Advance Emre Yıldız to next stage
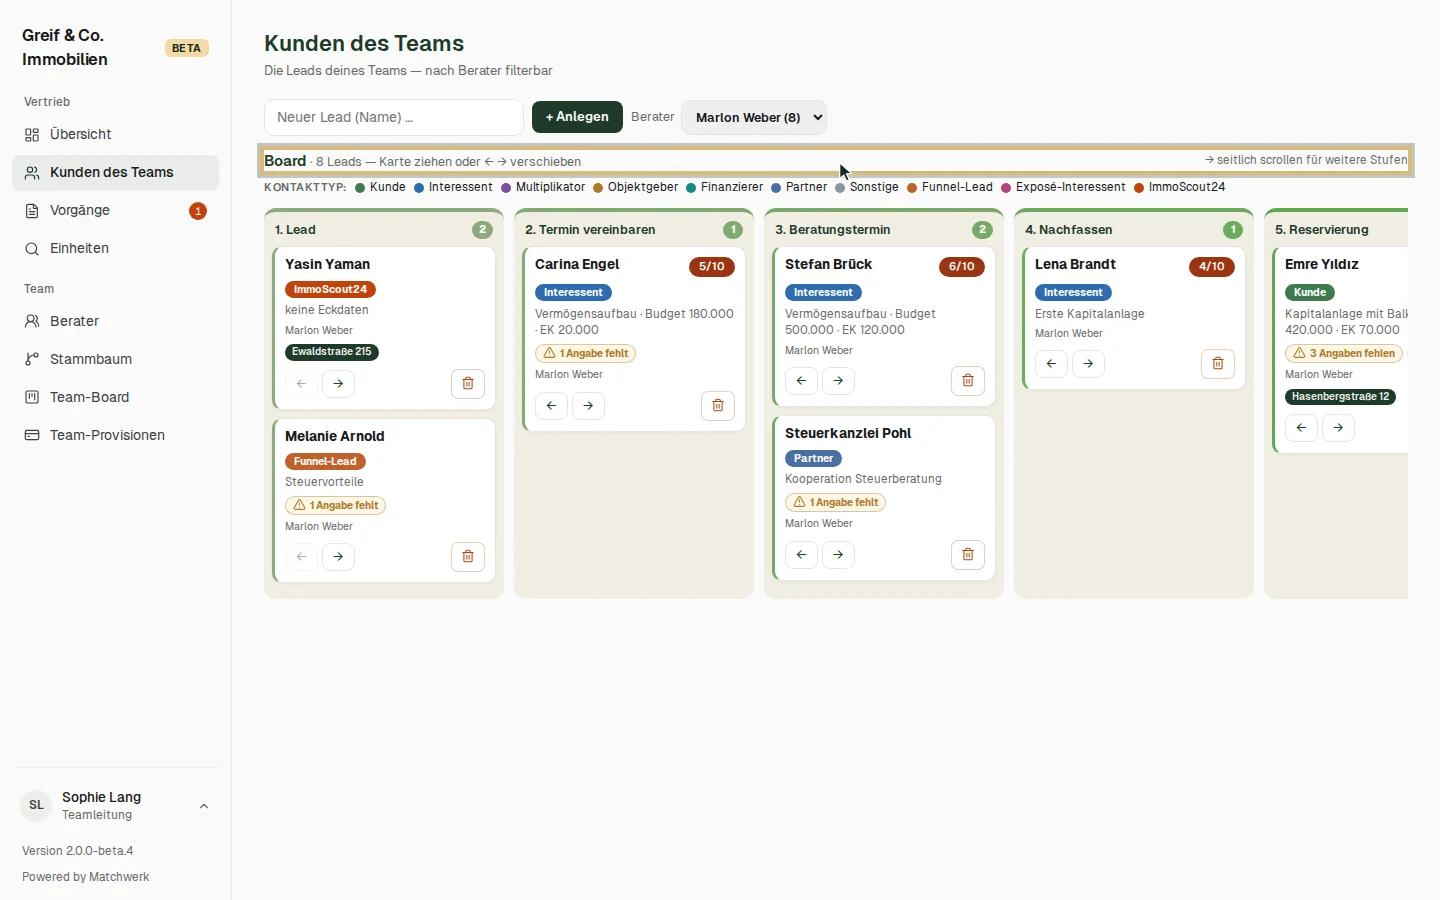 [x=1339, y=428]
